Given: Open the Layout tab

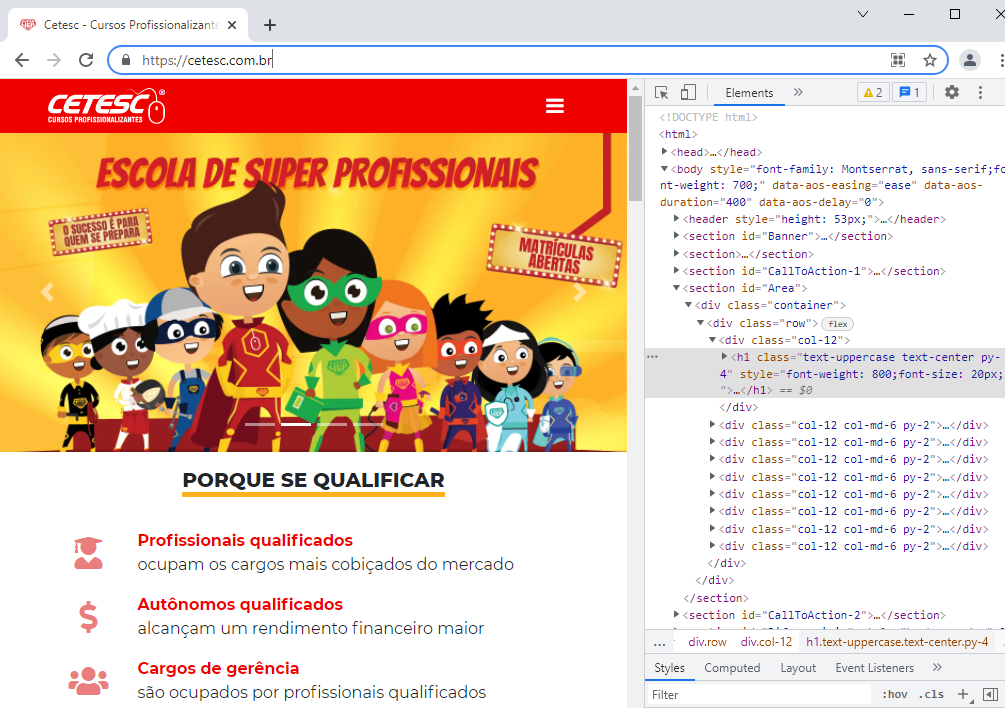Looking at the screenshot, I should (x=798, y=668).
